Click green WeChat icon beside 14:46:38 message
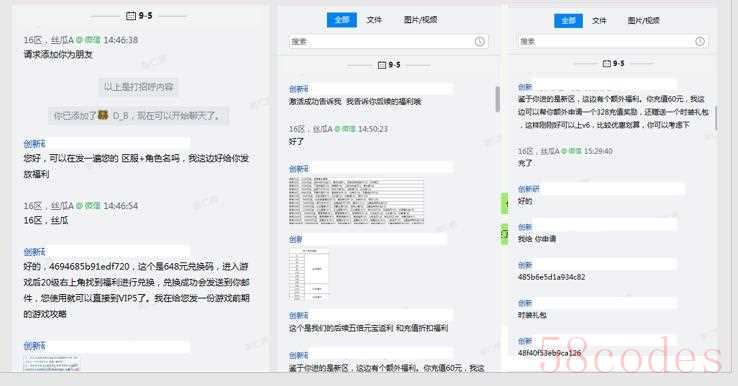This screenshot has width=738, height=386. click(79, 40)
